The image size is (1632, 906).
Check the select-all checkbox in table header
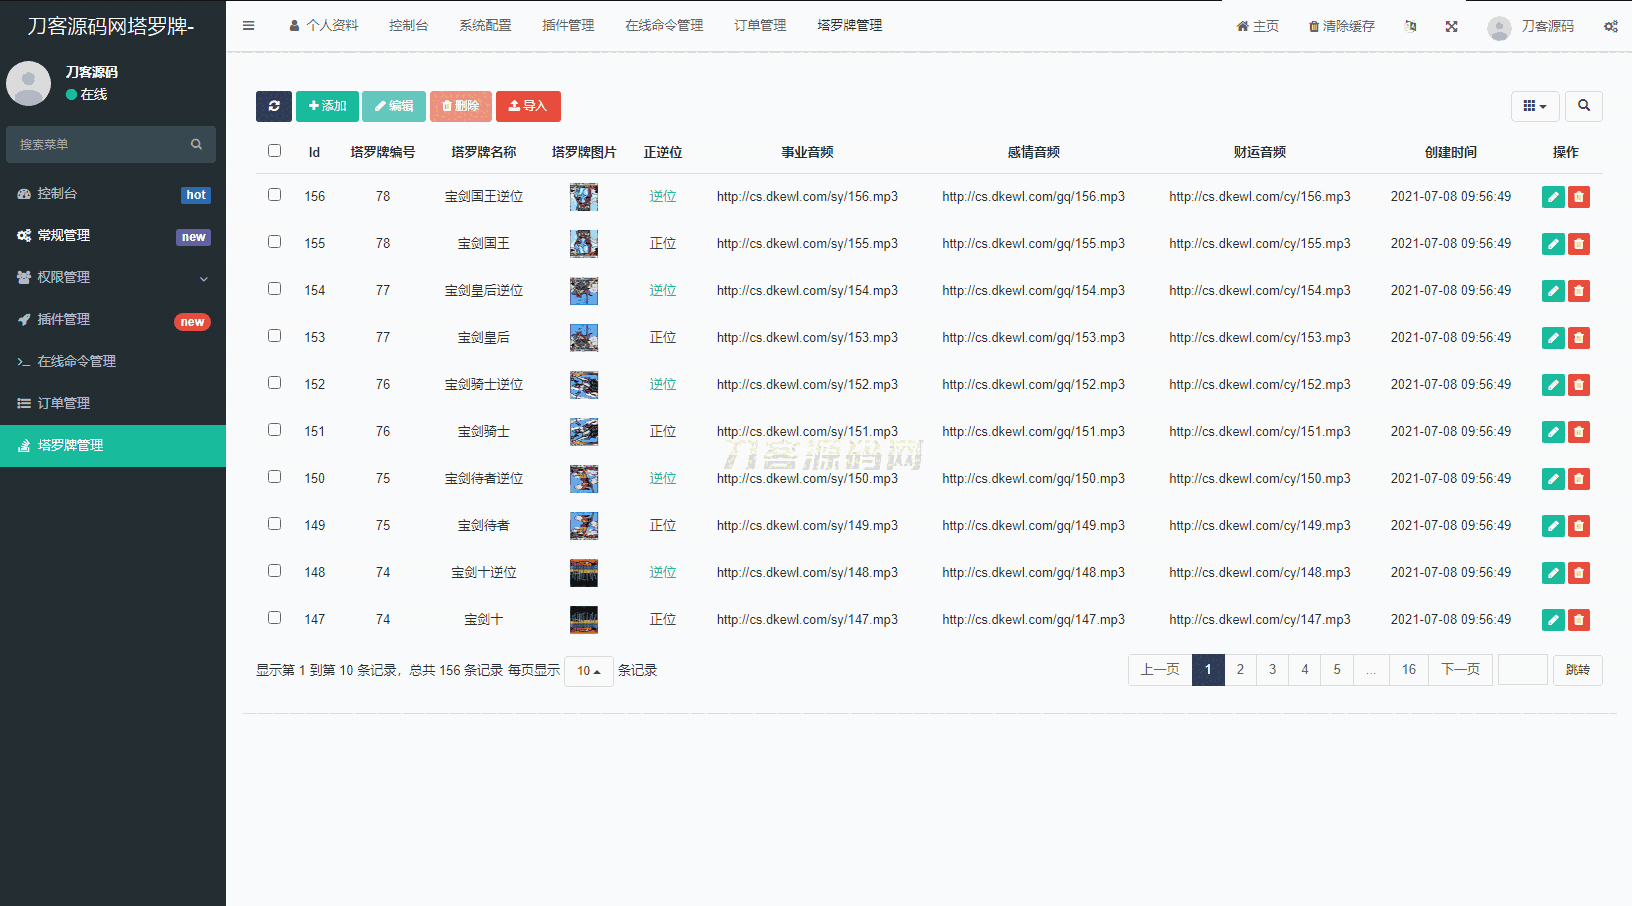coord(274,151)
